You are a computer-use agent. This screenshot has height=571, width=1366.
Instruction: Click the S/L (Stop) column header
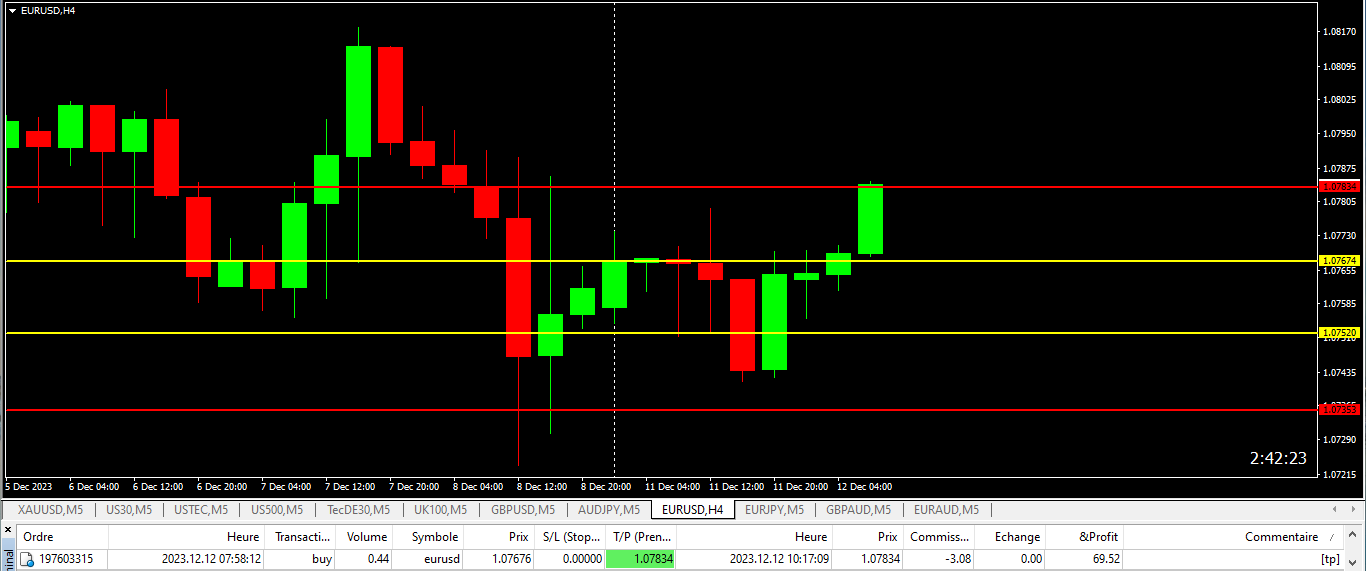click(569, 537)
